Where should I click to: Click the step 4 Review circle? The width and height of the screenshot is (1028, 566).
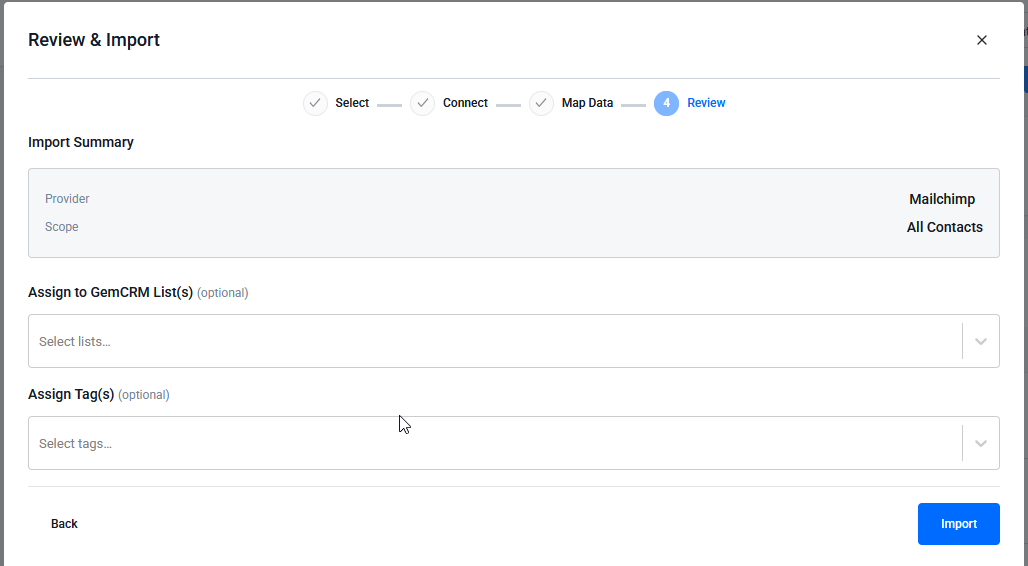[x=666, y=103]
